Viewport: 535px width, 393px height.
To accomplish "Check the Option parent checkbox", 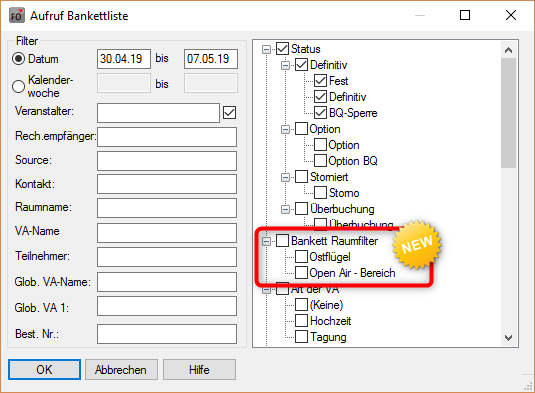I will [301, 129].
